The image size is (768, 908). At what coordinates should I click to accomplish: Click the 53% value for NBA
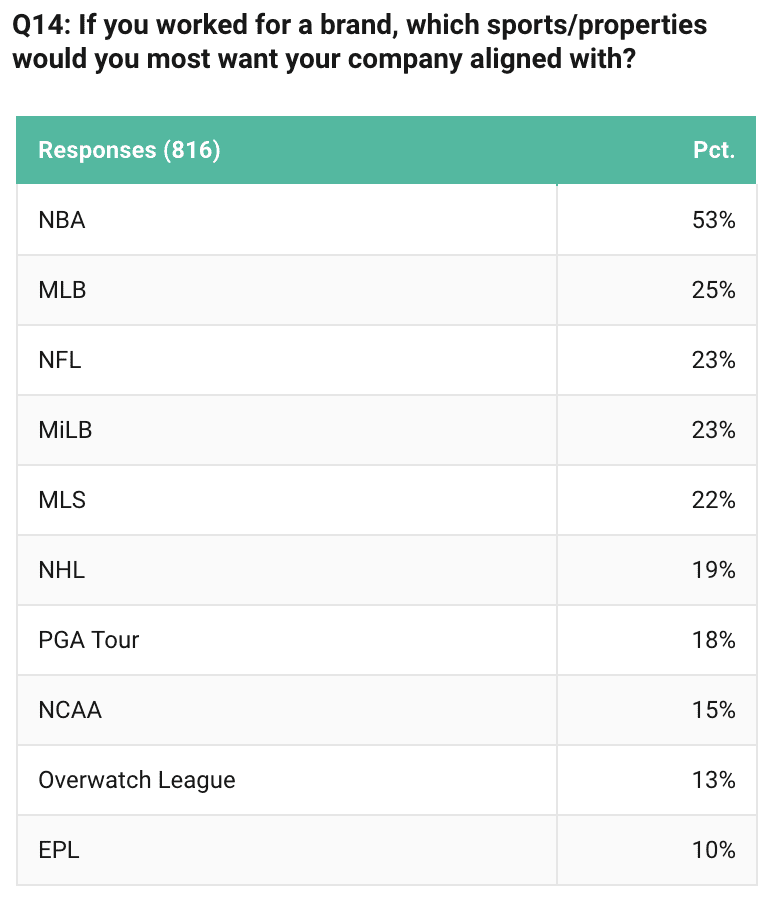714,220
